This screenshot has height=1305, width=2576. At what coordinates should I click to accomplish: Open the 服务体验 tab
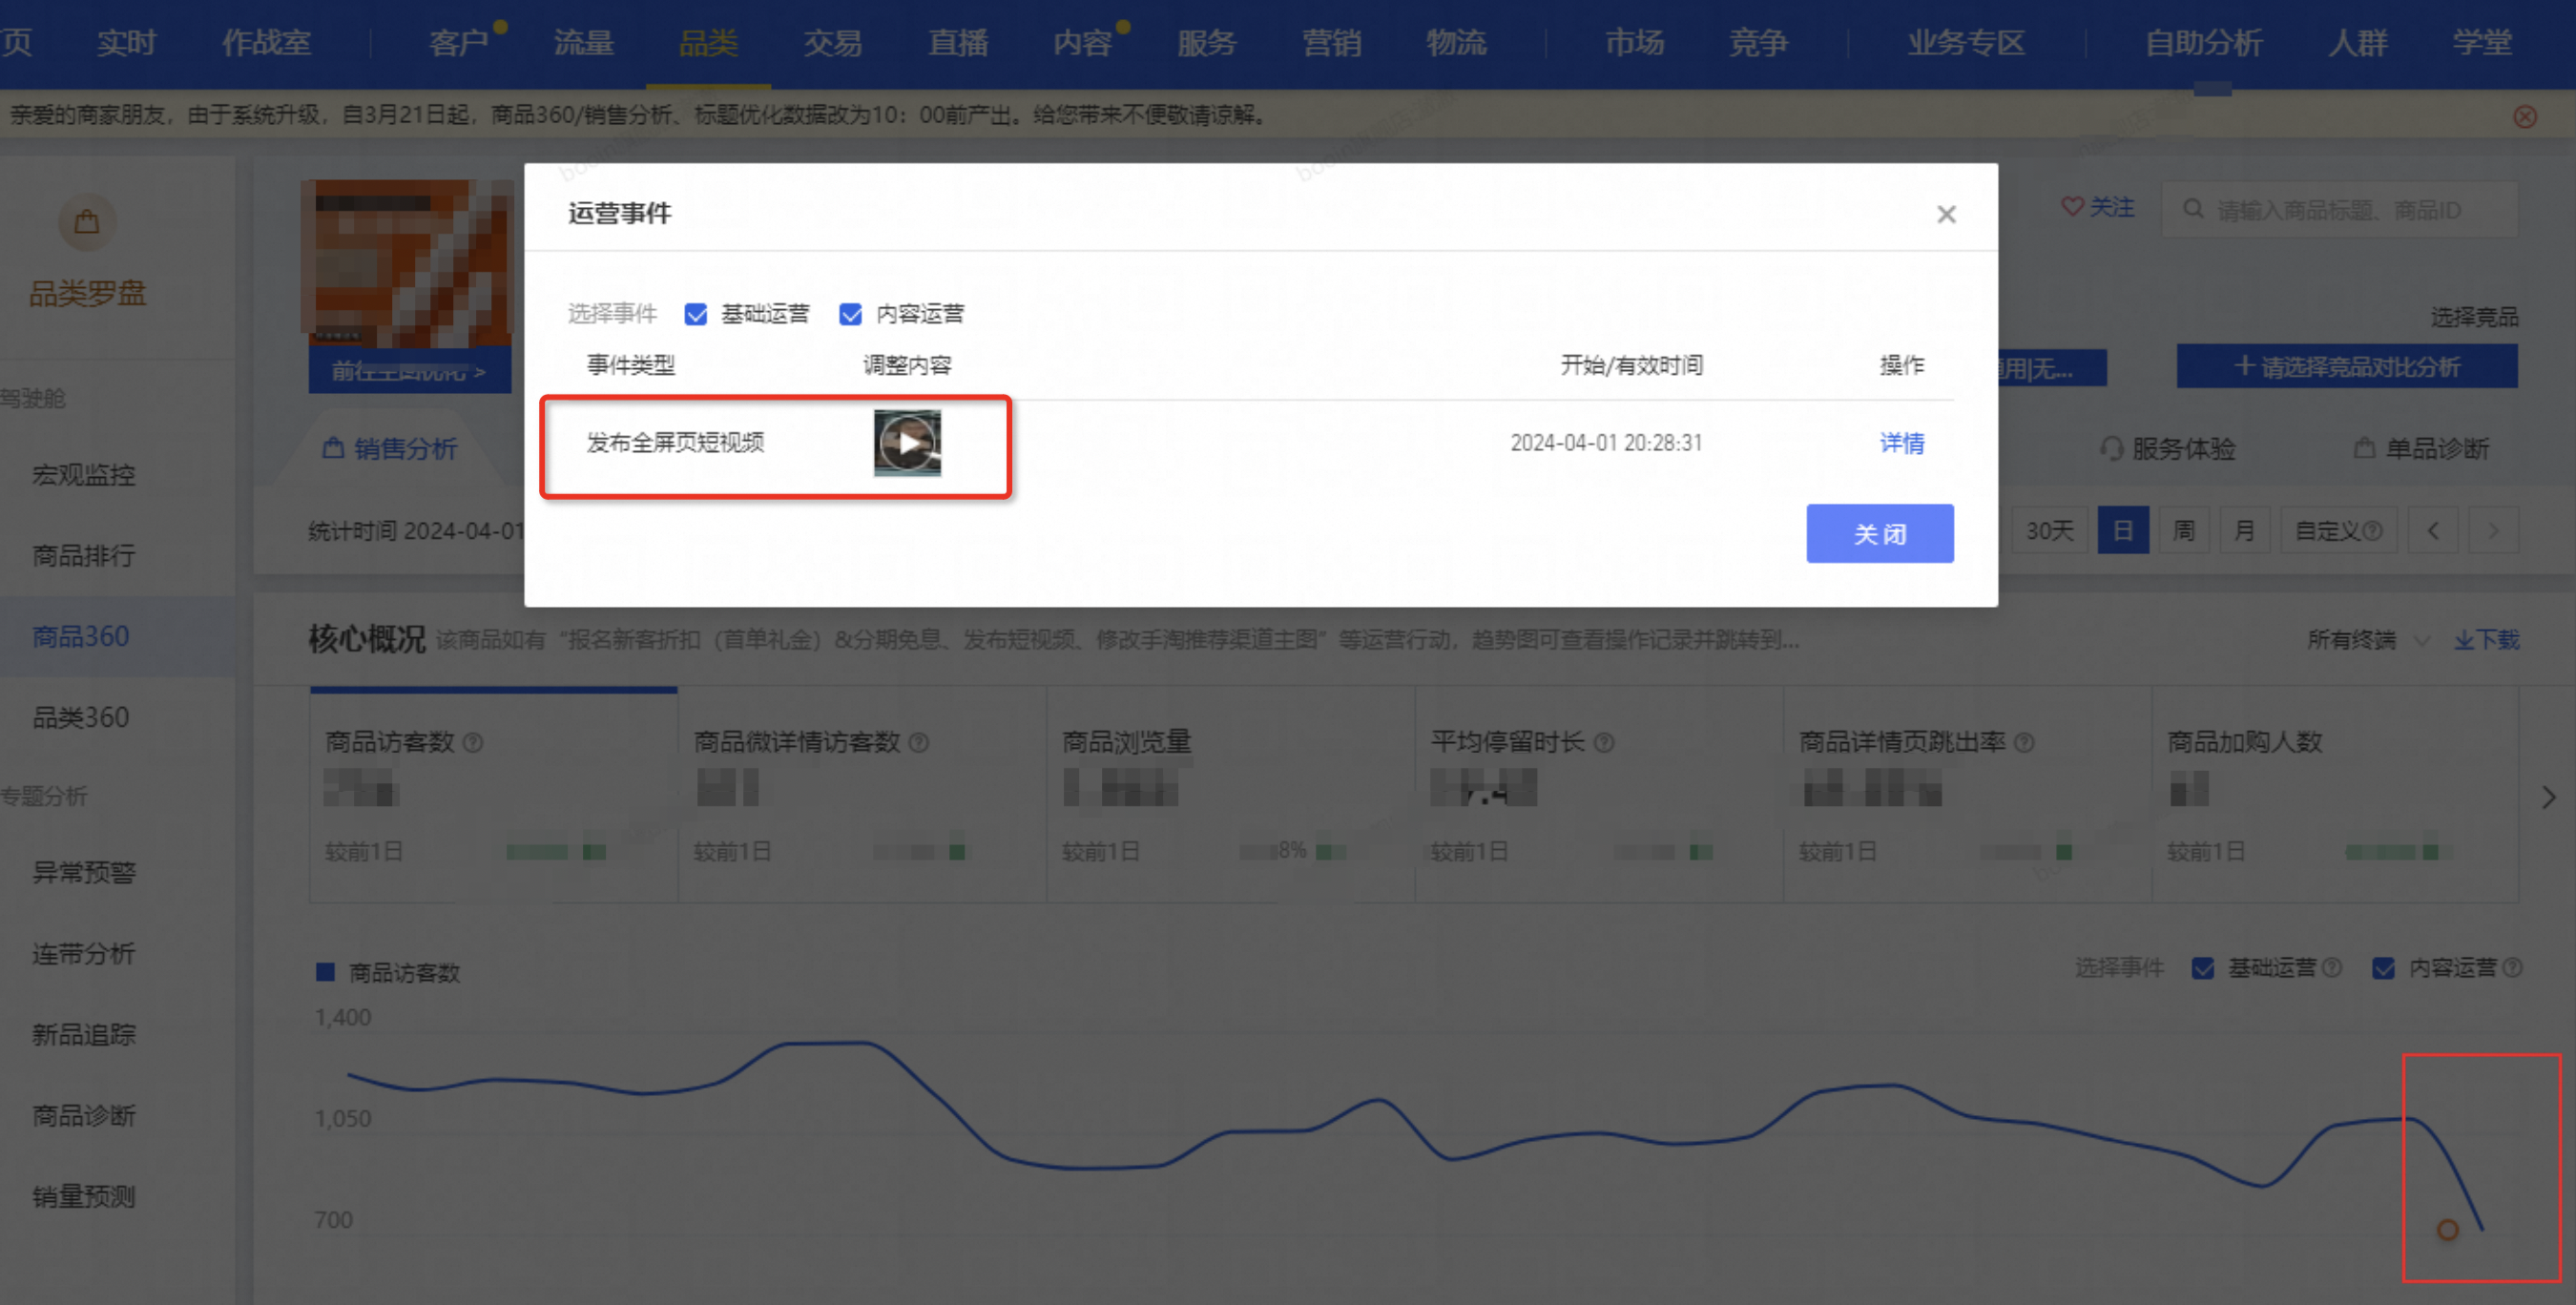pos(2167,448)
